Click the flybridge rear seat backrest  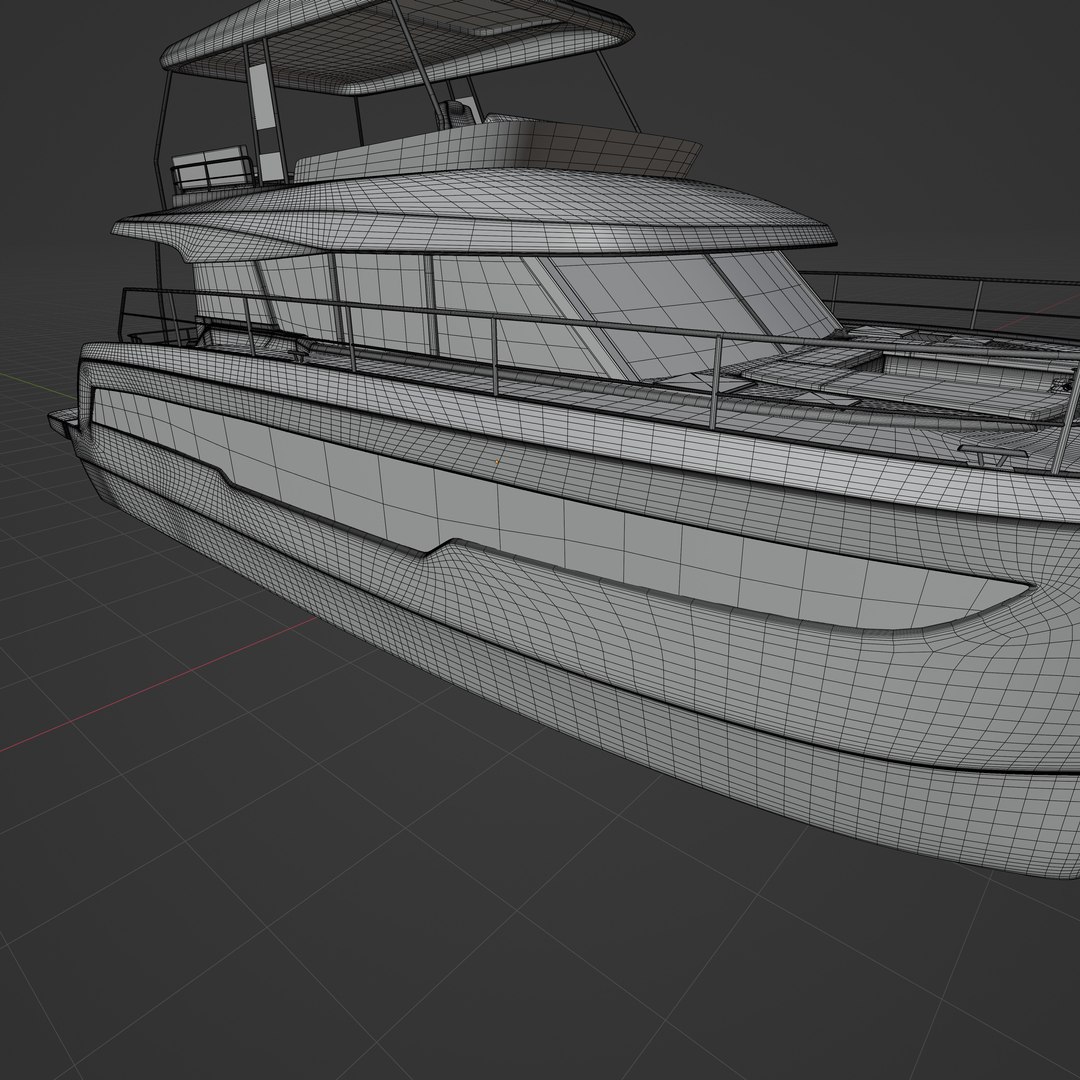pos(209,166)
